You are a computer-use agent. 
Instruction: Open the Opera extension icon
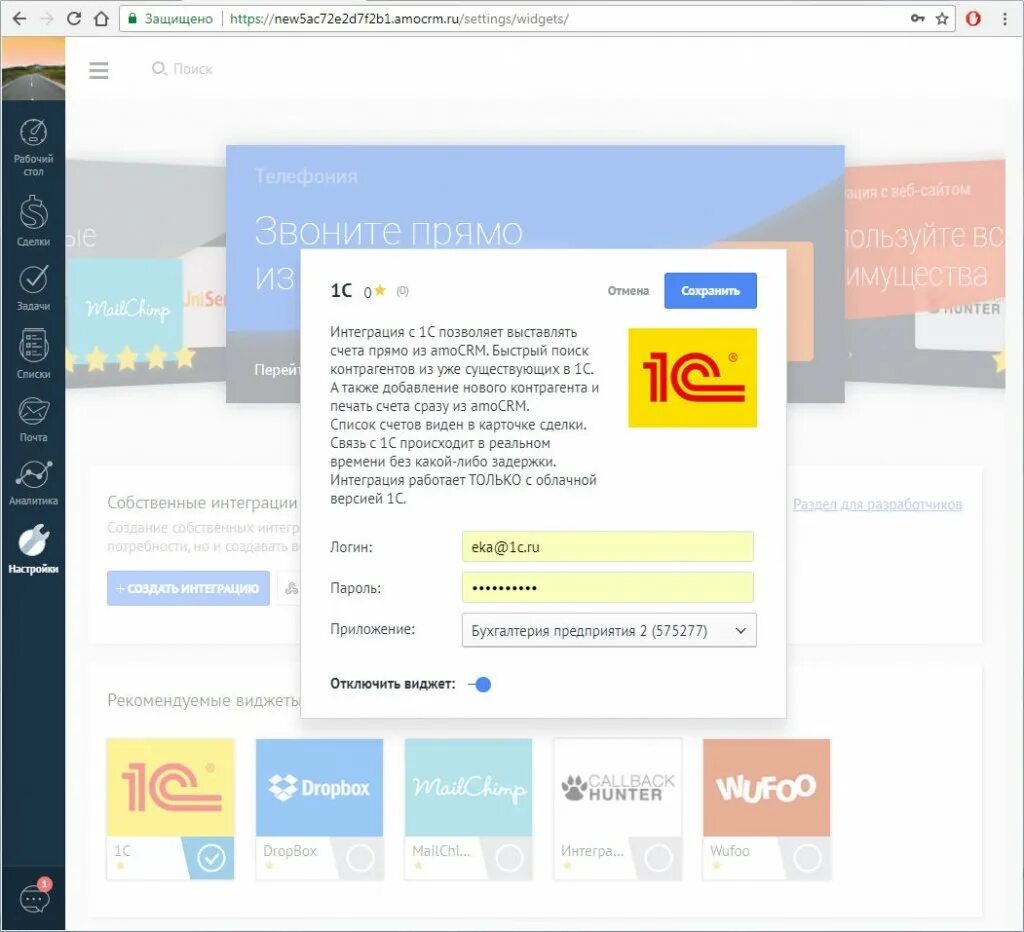click(973, 18)
